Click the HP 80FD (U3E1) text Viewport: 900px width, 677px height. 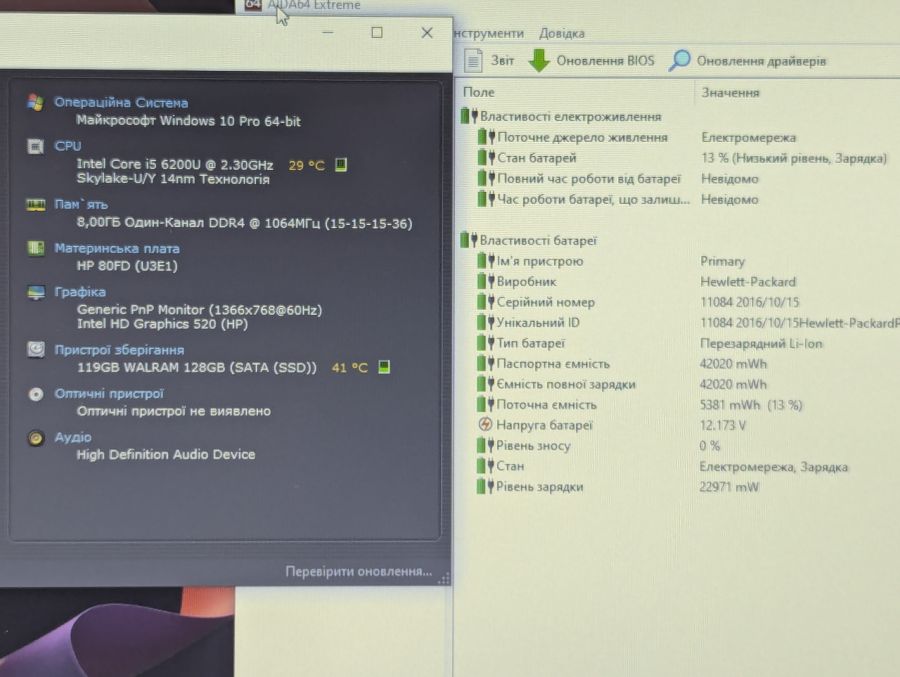tap(127, 266)
